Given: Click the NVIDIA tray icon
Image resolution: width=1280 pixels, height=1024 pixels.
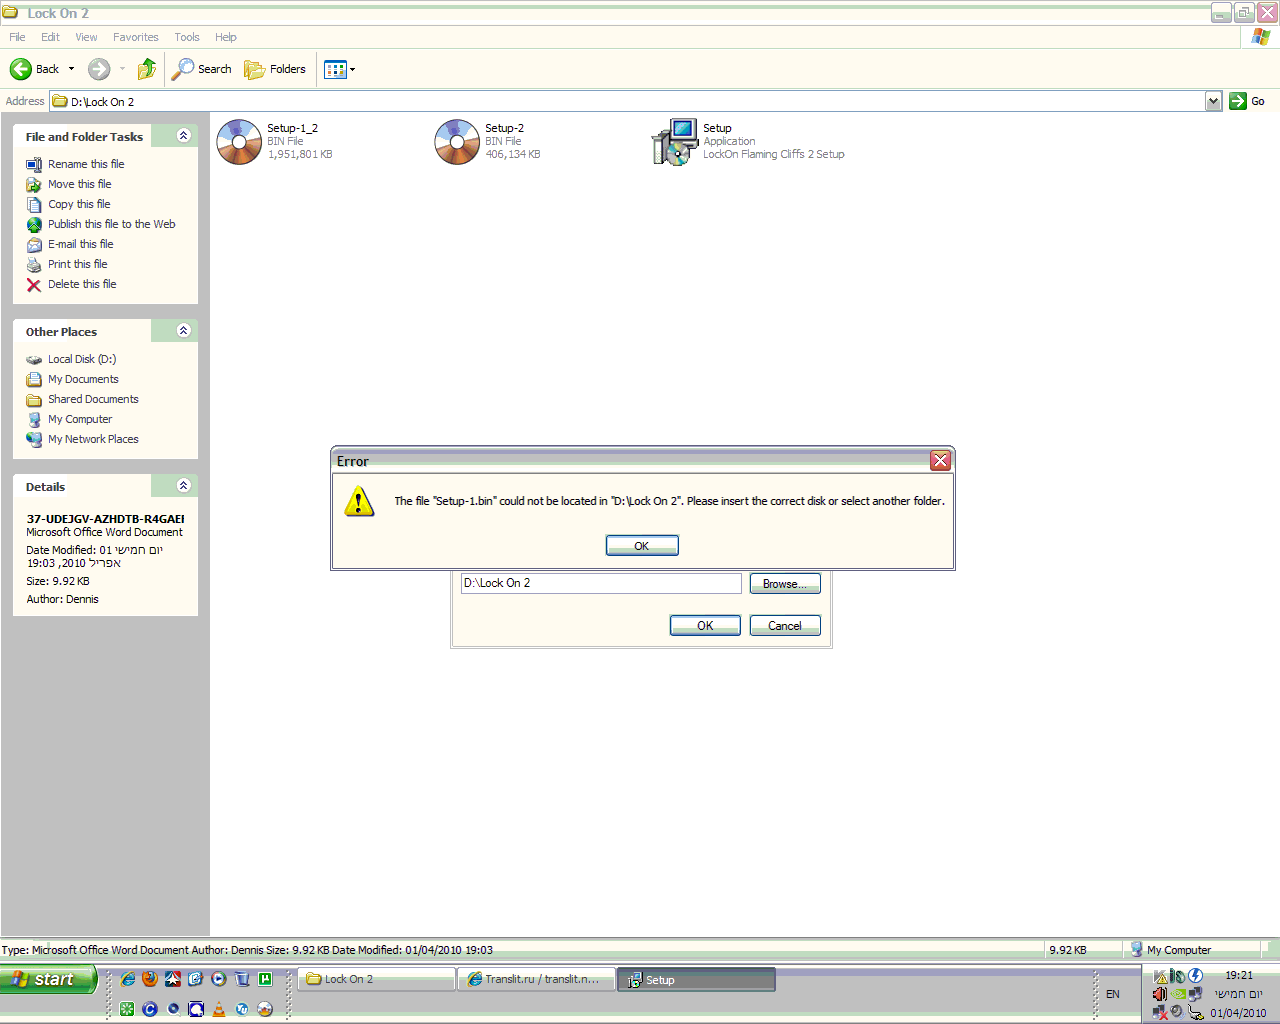Looking at the screenshot, I should point(1178,994).
